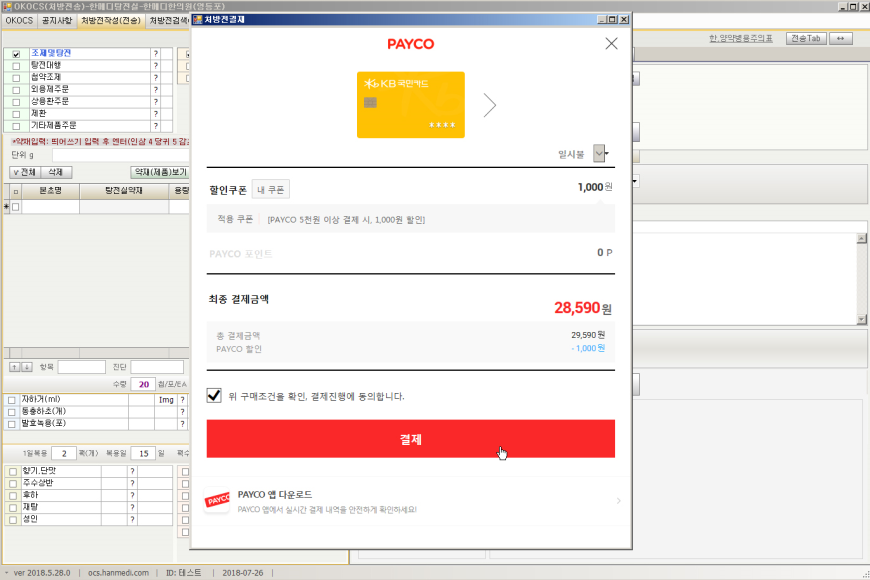Click the red 결제 payment button

[x=411, y=439]
